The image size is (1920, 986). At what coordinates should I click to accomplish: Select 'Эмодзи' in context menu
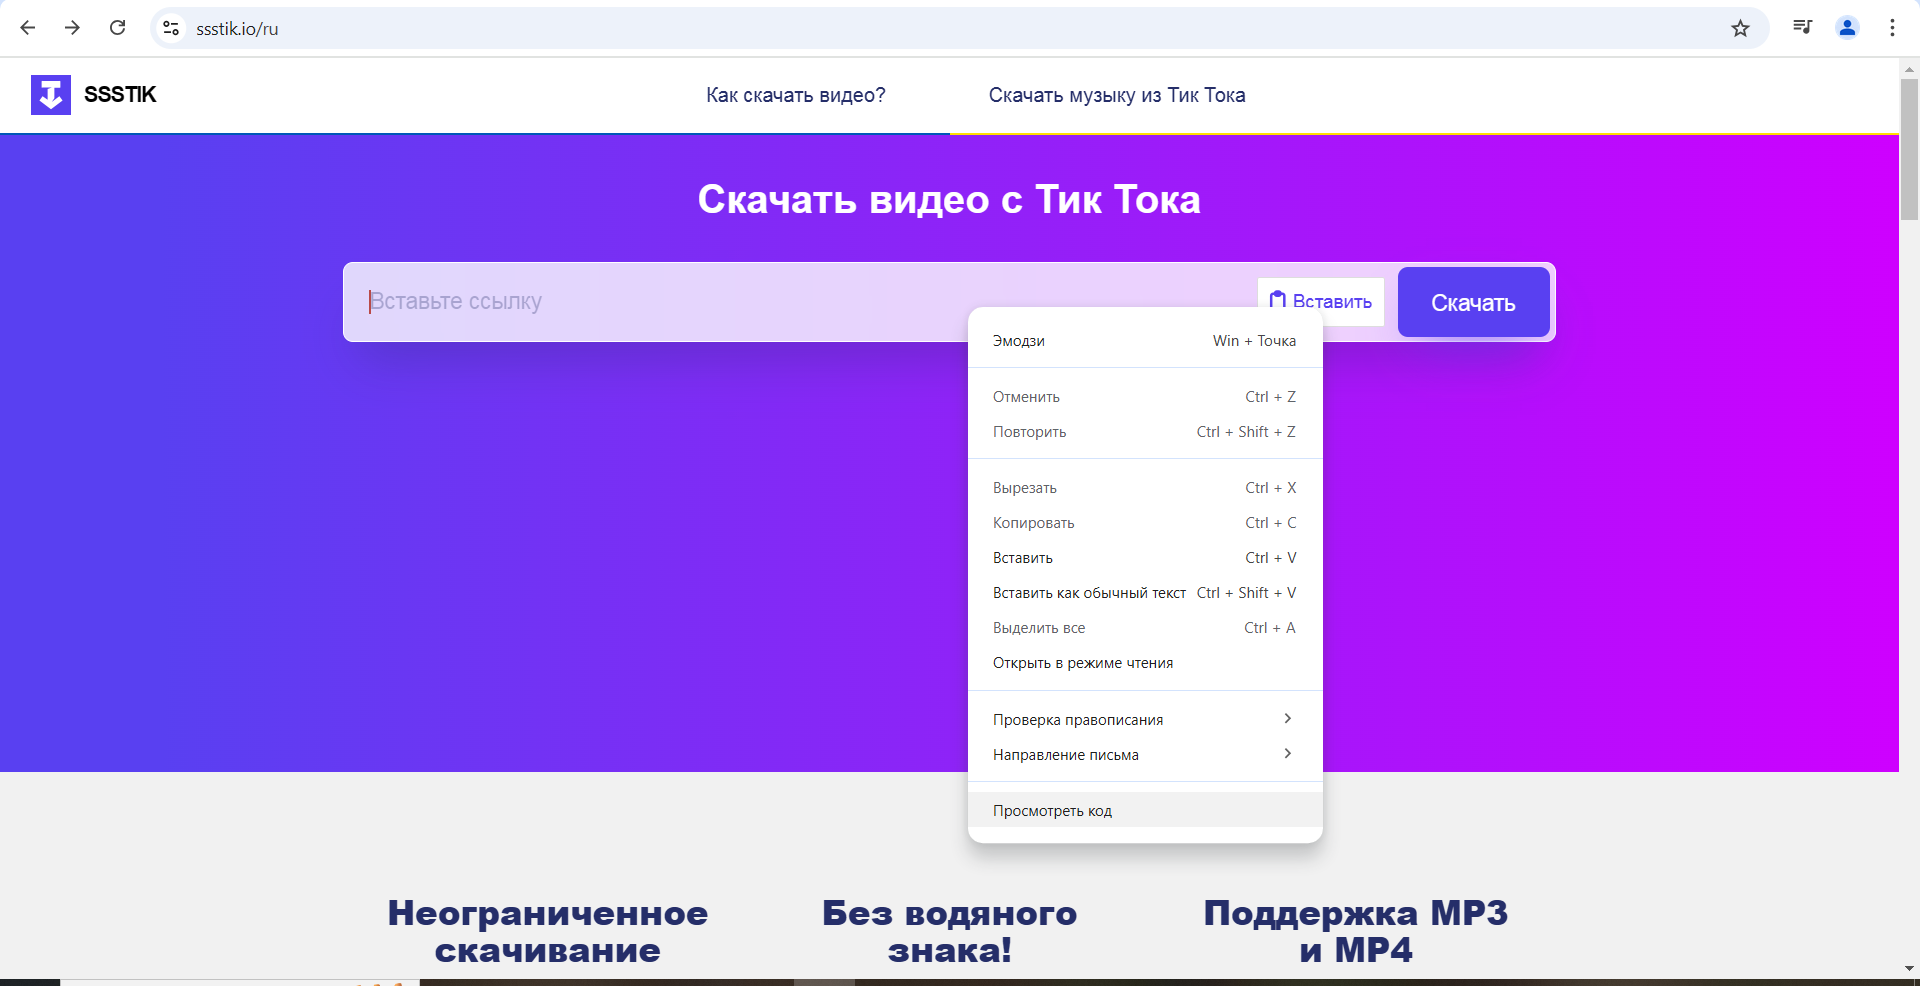[x=1145, y=341]
